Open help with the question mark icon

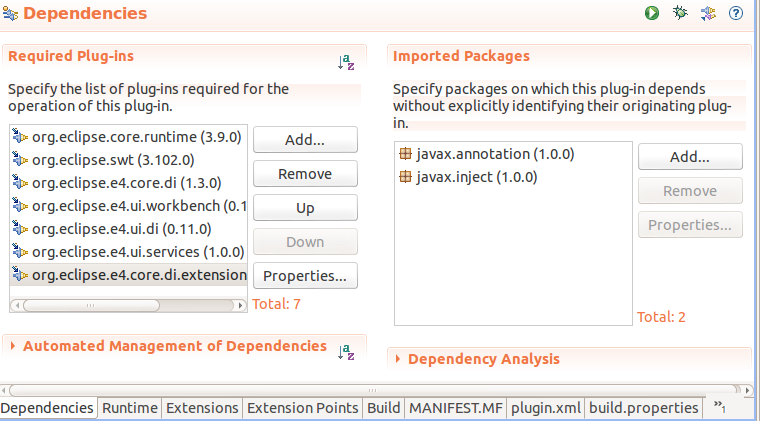(x=736, y=13)
